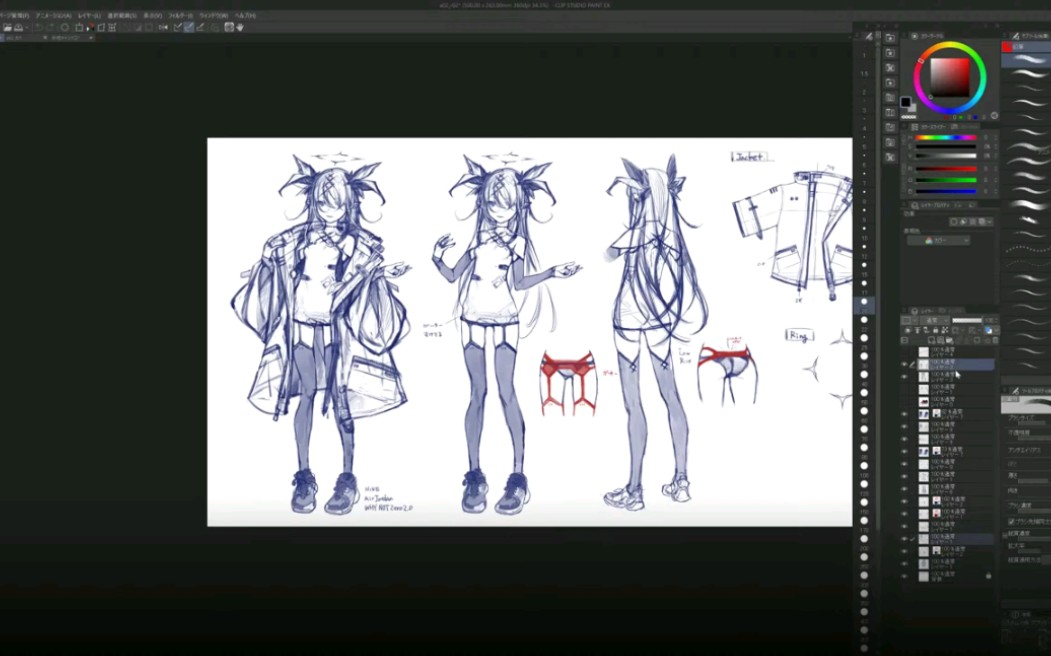Toggle the checked brush tip checkbox in tool property
Image resolution: width=1051 pixels, height=656 pixels.
coord(1011,521)
